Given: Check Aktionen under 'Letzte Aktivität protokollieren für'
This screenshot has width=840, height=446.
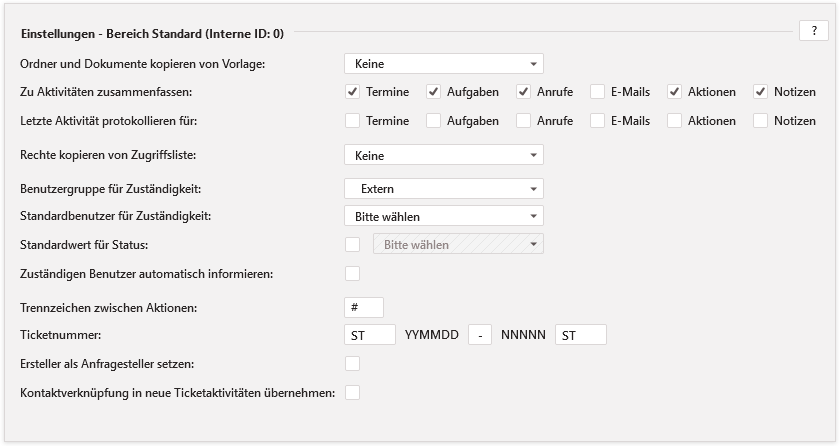Looking at the screenshot, I should coord(674,121).
